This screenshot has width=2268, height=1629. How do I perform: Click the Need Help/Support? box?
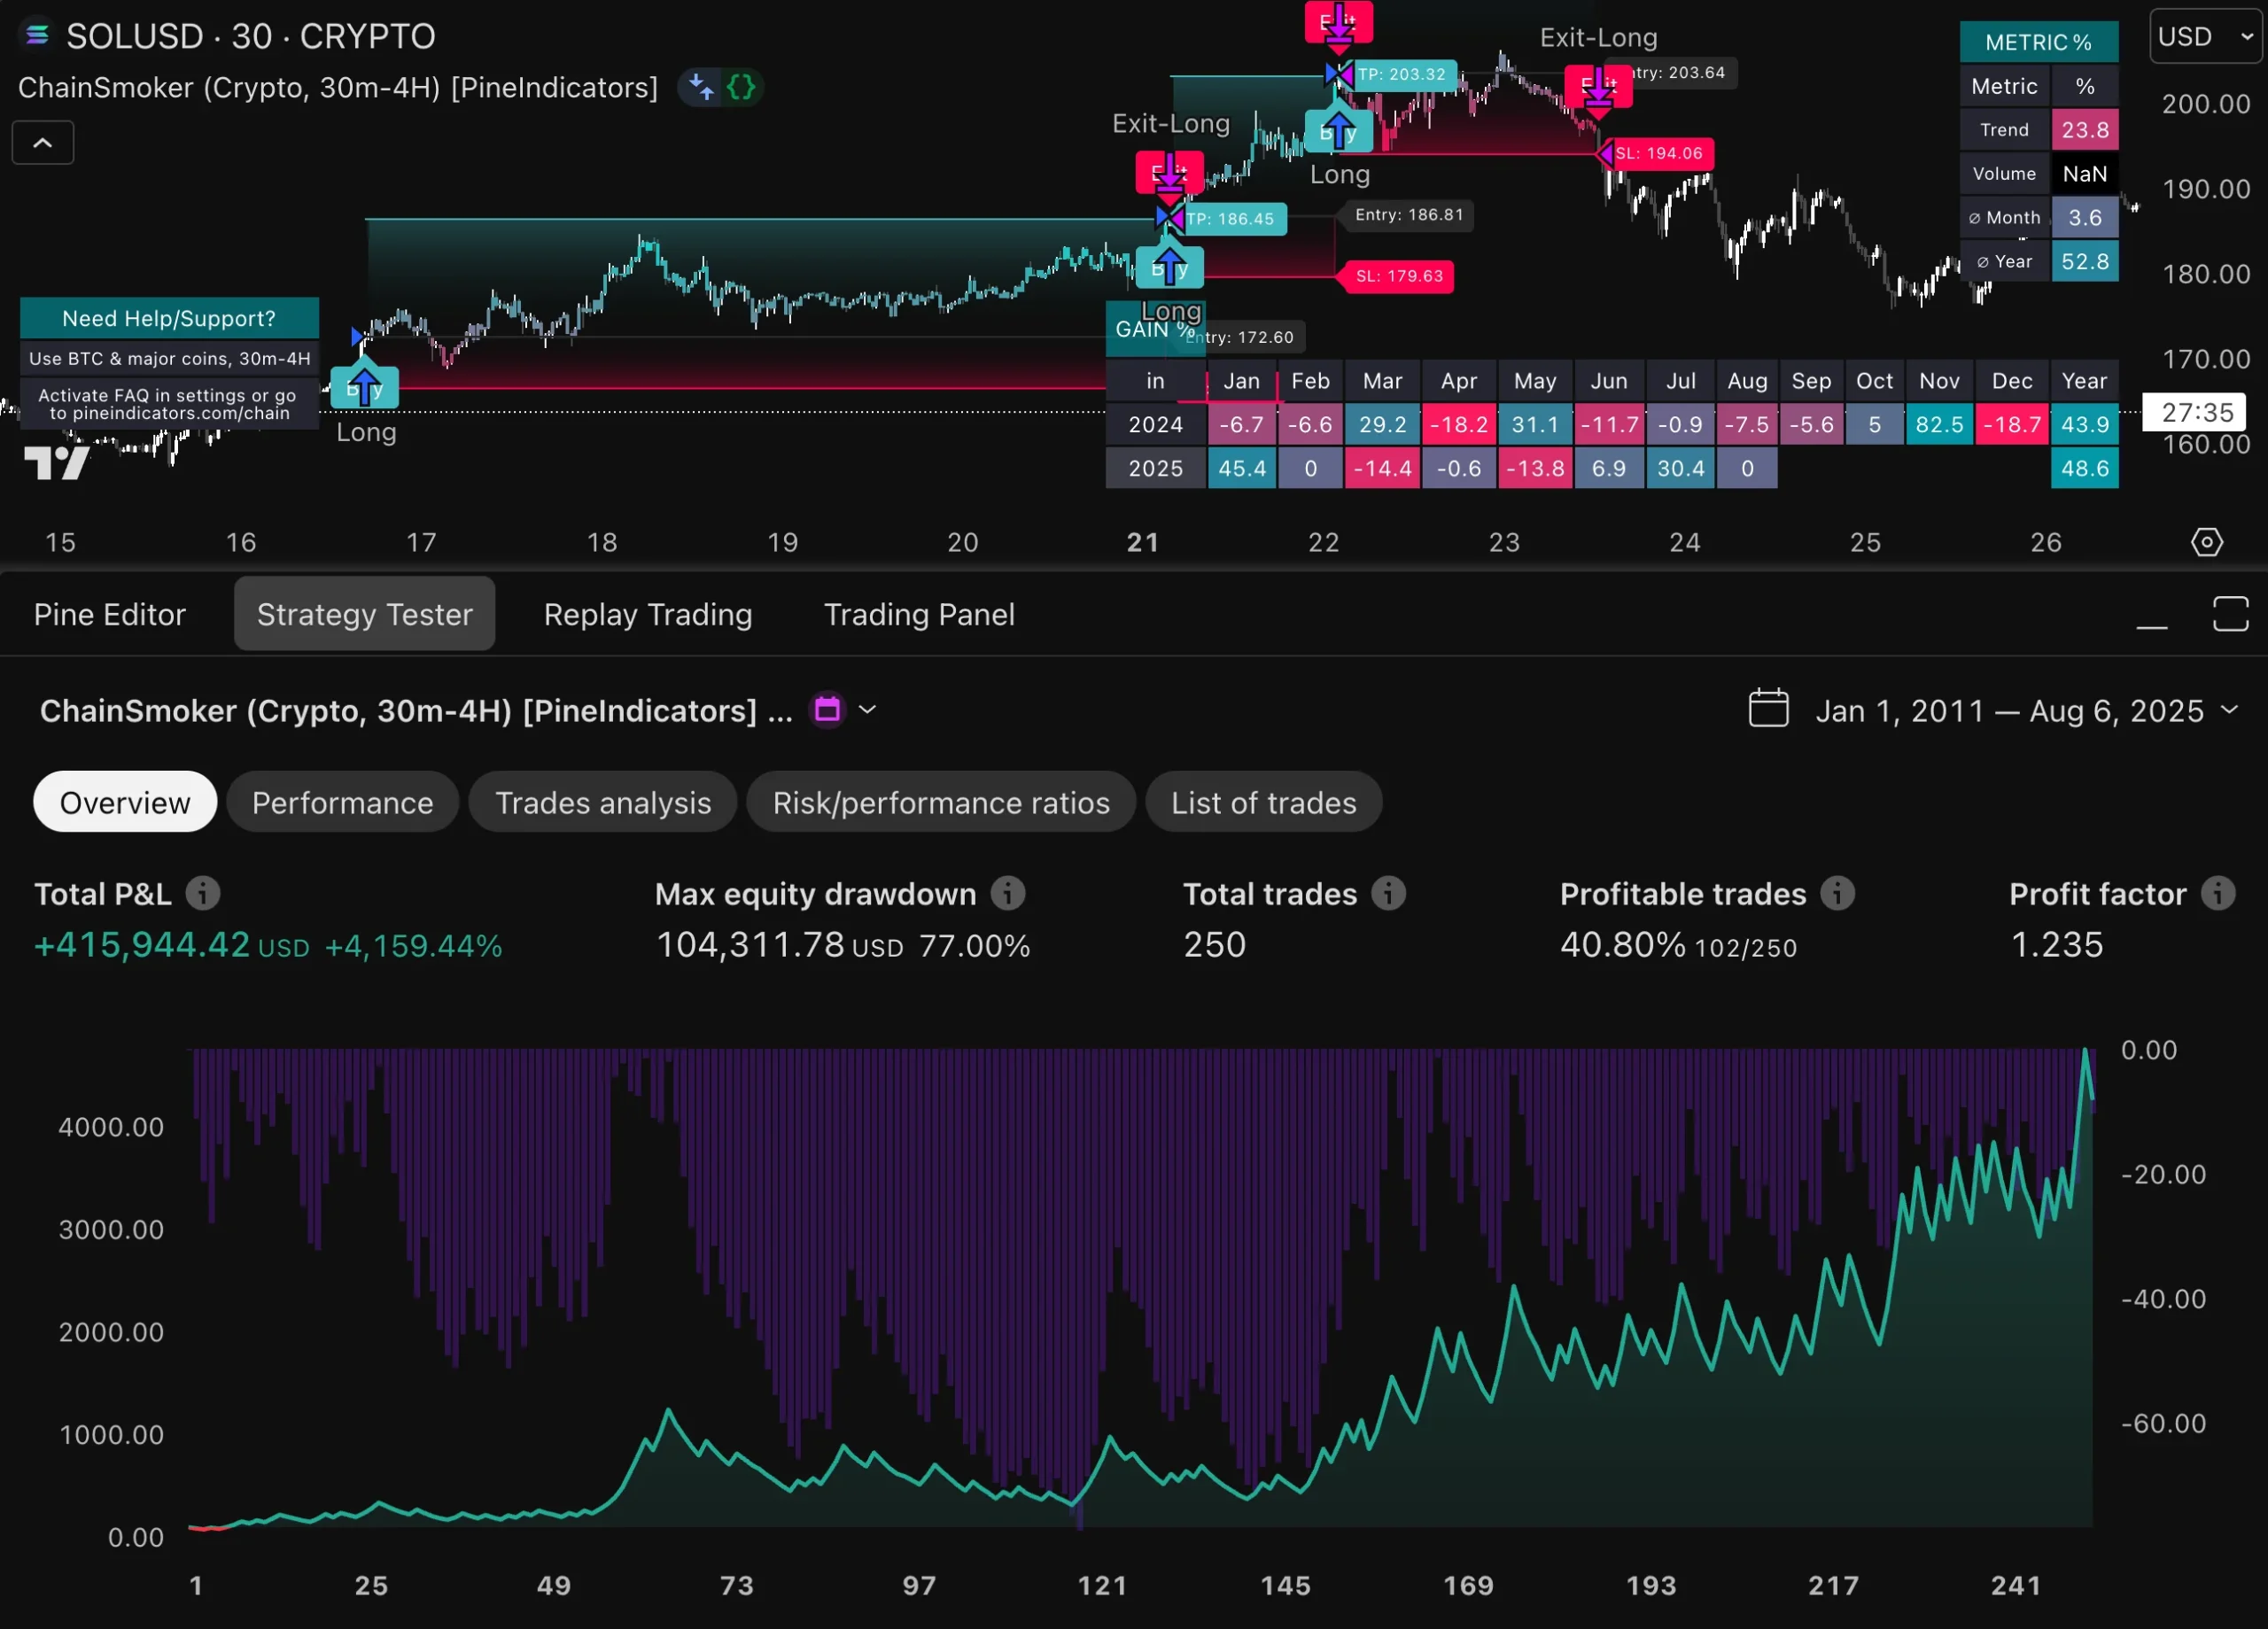[169, 318]
